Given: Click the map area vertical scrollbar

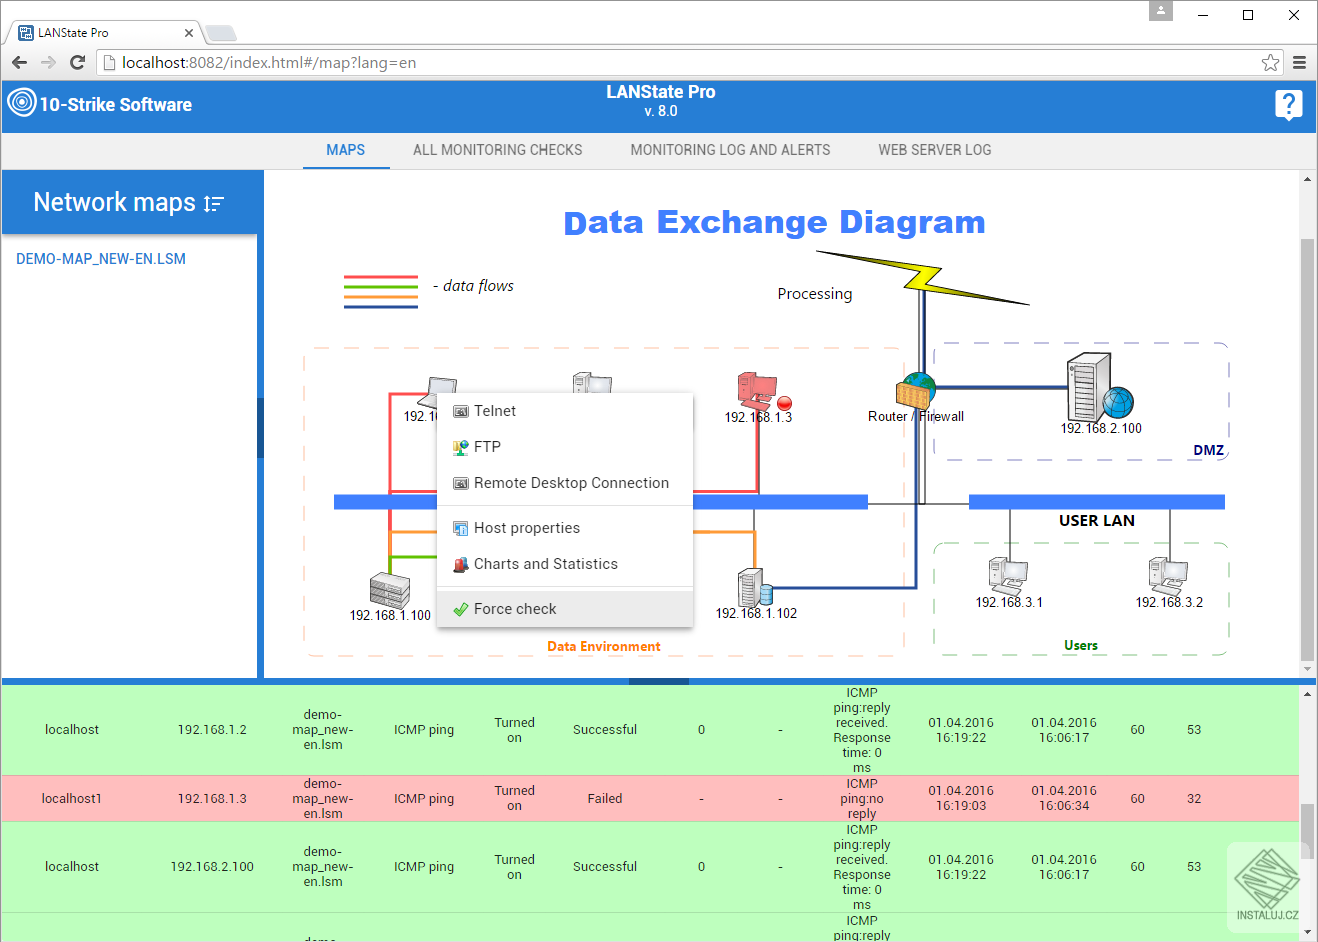Looking at the screenshot, I should pos(1307,450).
